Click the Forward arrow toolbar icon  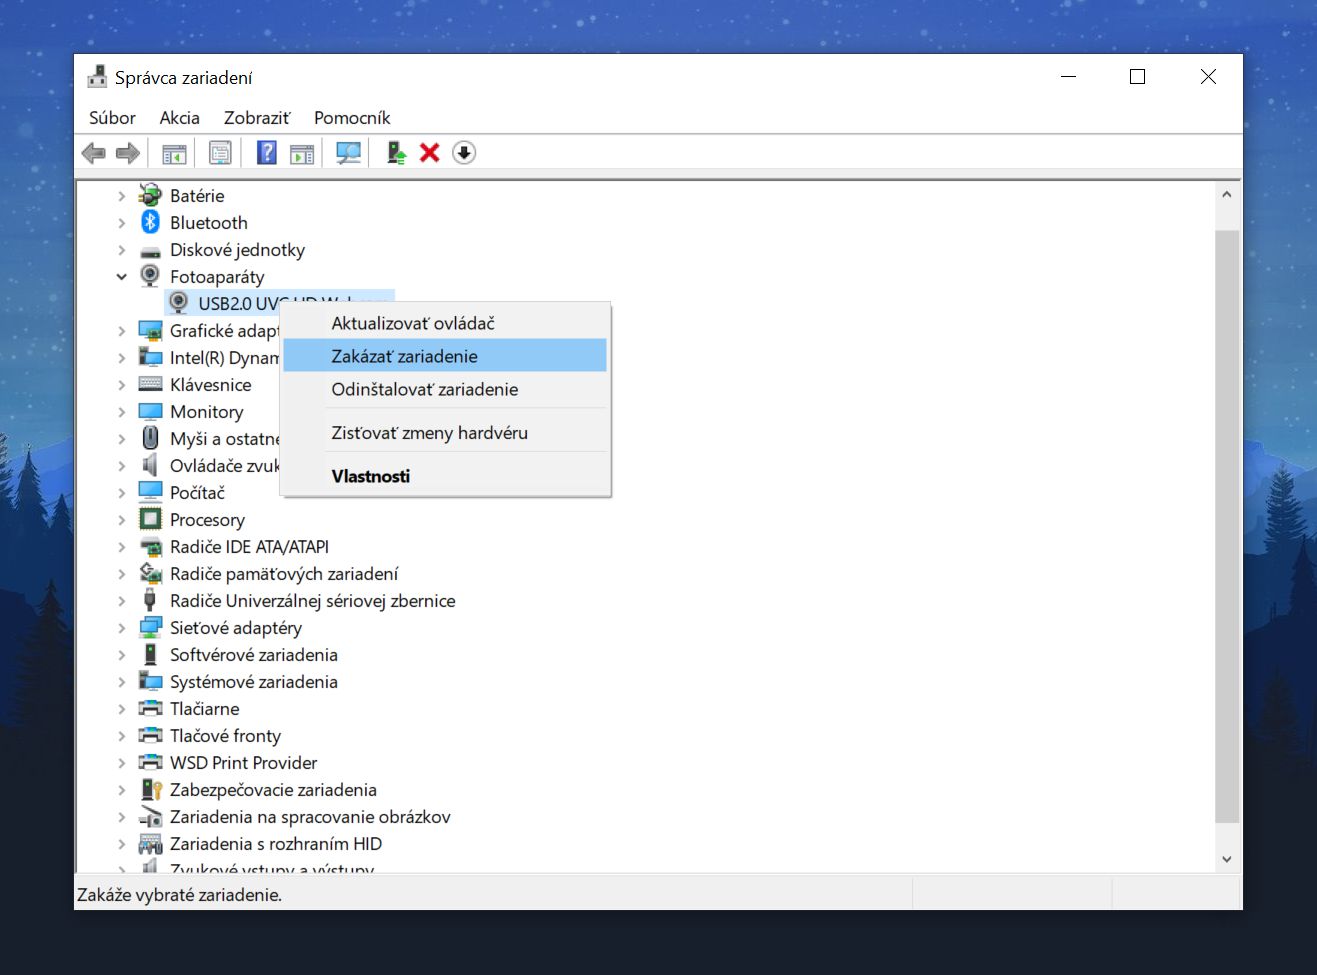128,153
